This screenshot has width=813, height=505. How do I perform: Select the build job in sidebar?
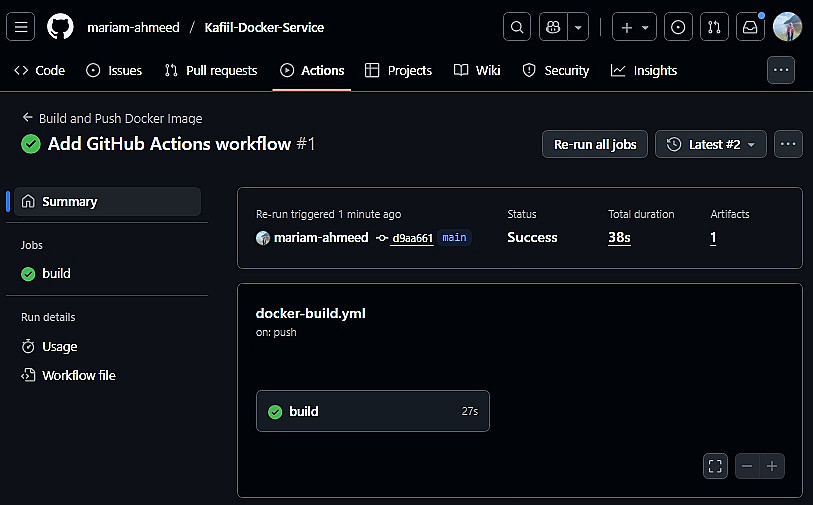click(56, 273)
